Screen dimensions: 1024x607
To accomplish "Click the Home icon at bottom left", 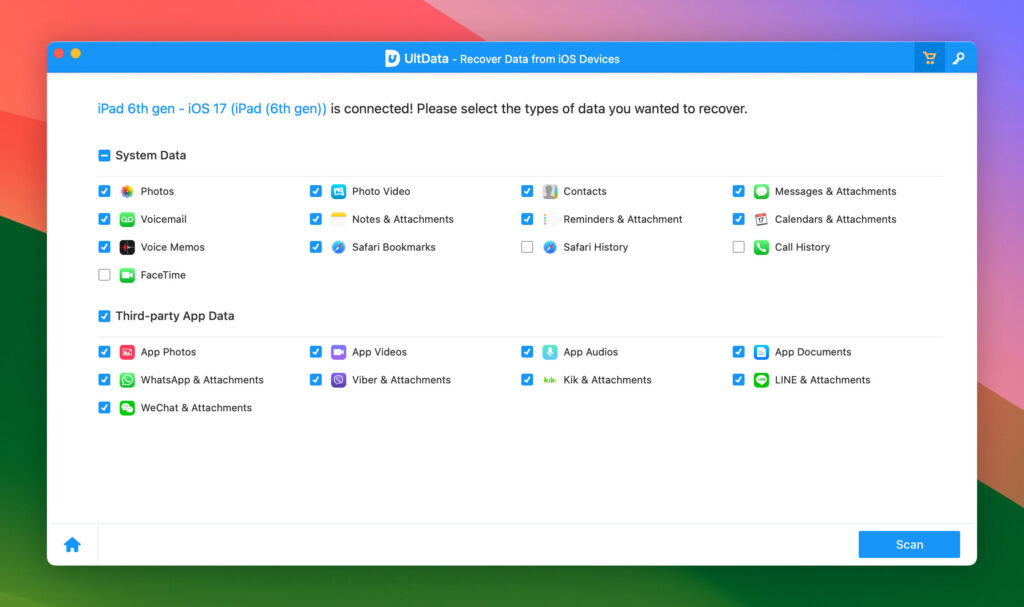I will click(72, 544).
